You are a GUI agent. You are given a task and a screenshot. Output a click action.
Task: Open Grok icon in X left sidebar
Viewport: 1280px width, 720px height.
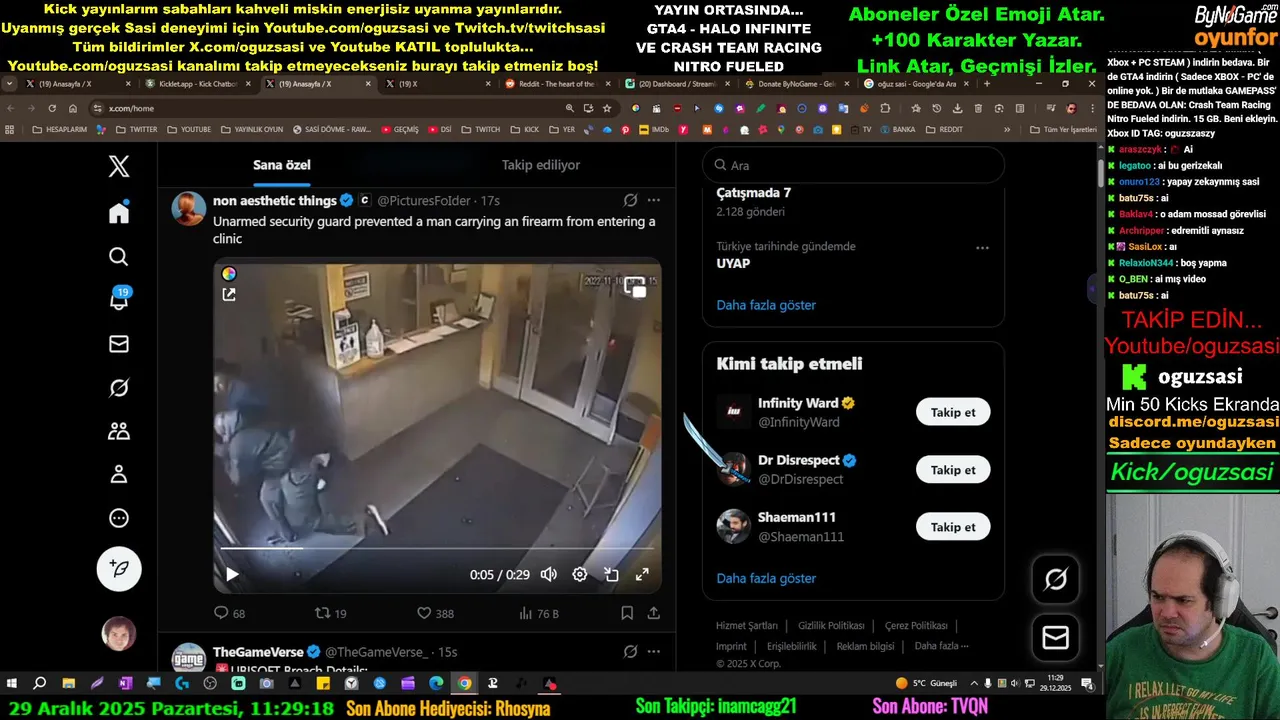point(119,388)
